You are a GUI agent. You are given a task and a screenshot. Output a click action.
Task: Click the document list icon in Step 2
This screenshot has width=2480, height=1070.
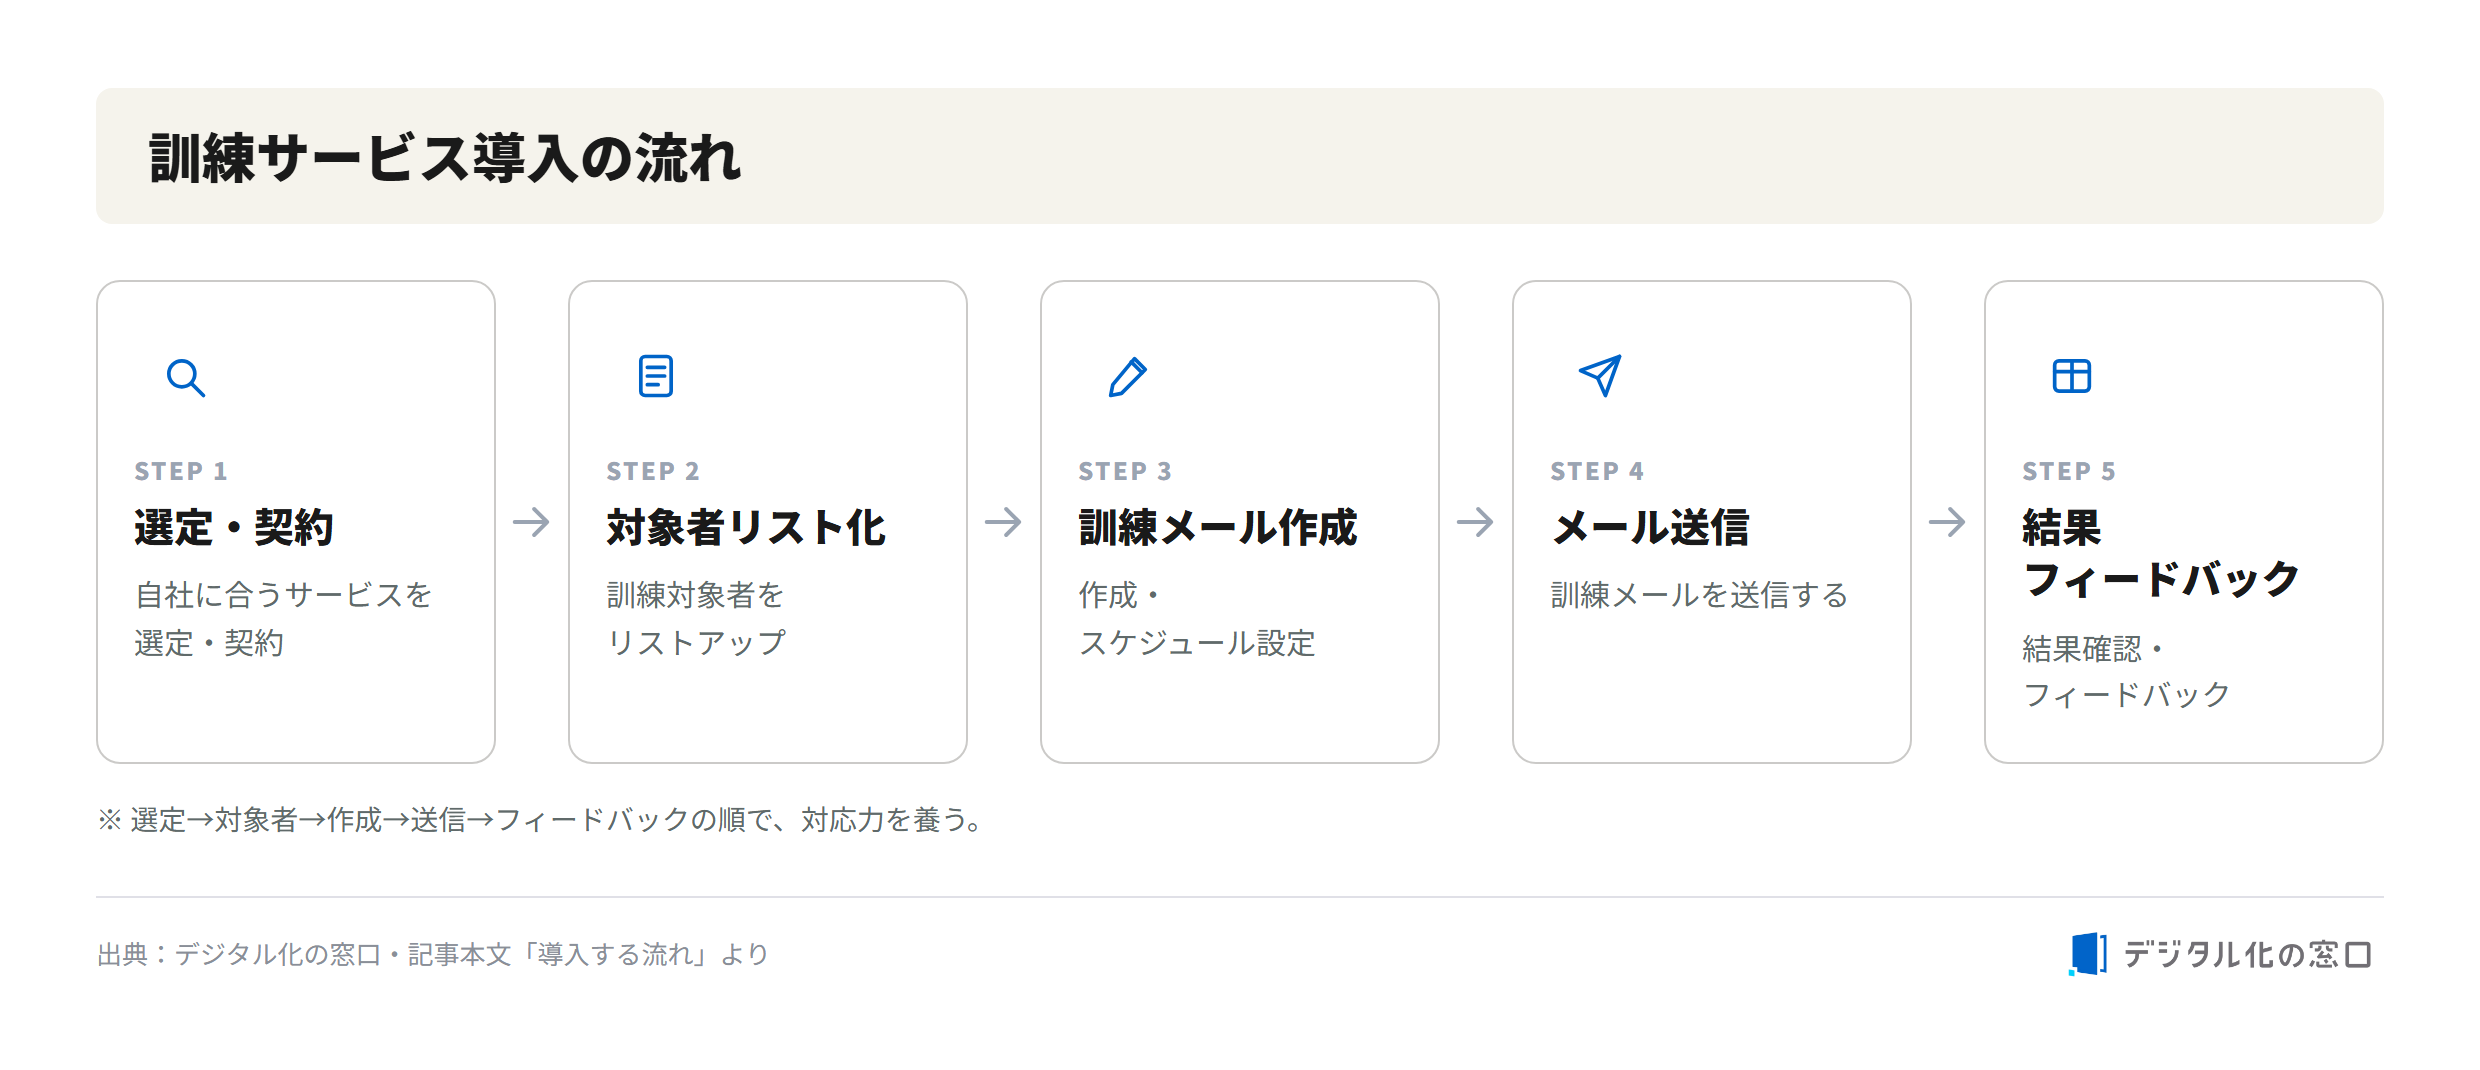[x=656, y=376]
